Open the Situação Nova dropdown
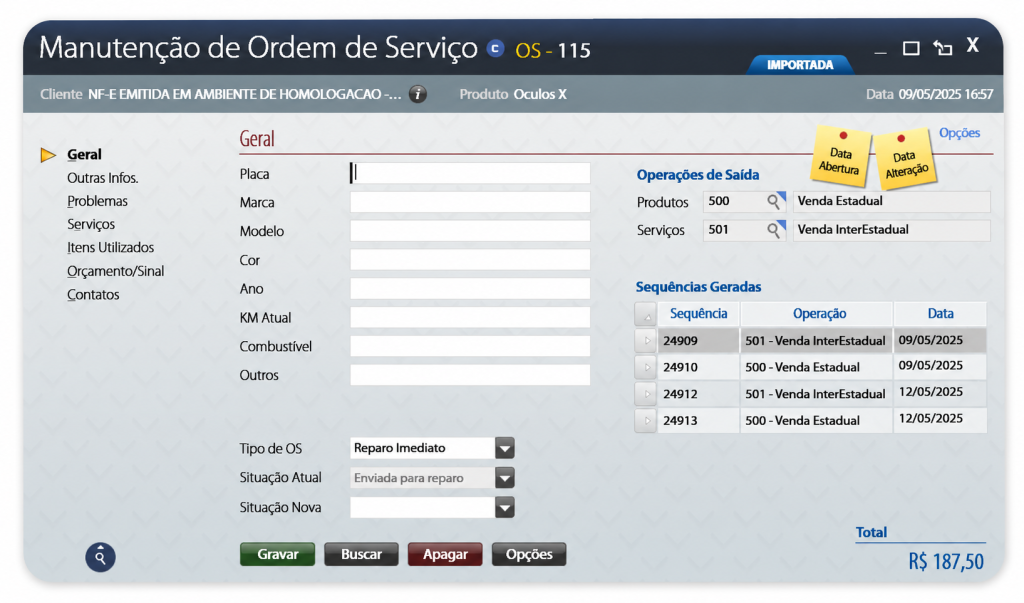The image size is (1024, 603). [504, 508]
